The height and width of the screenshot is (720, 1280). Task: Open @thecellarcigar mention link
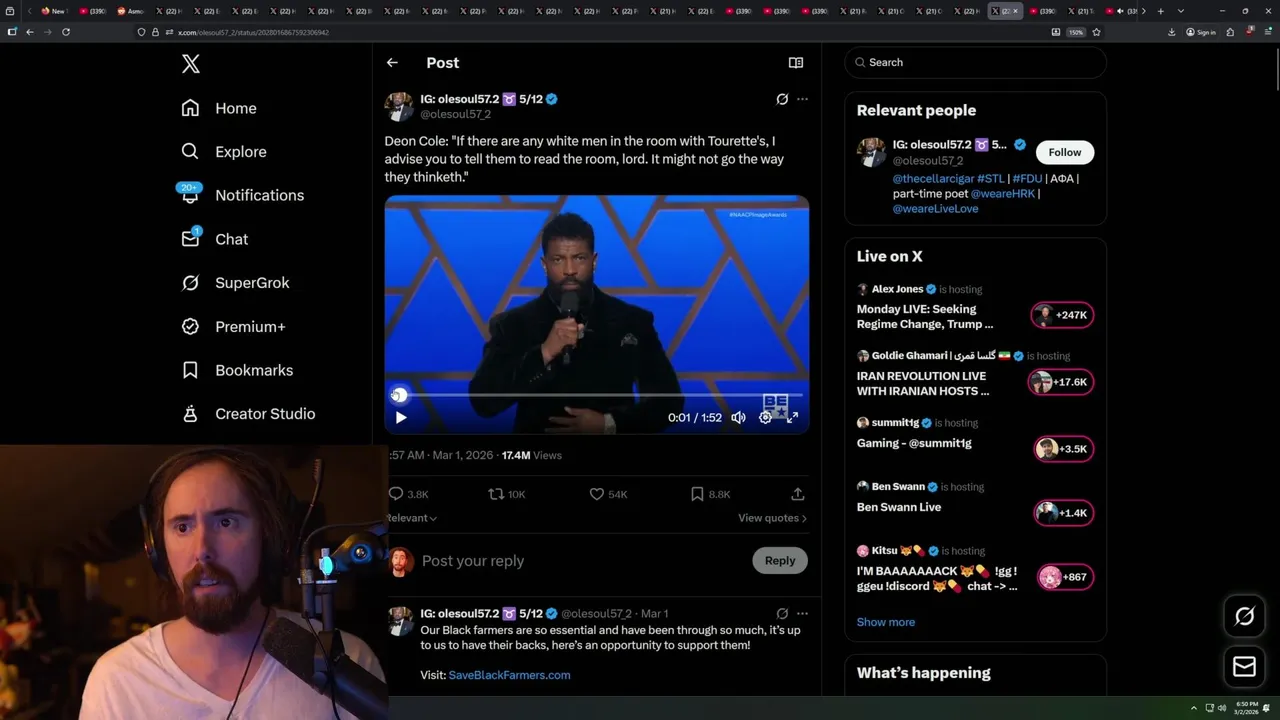pos(933,178)
